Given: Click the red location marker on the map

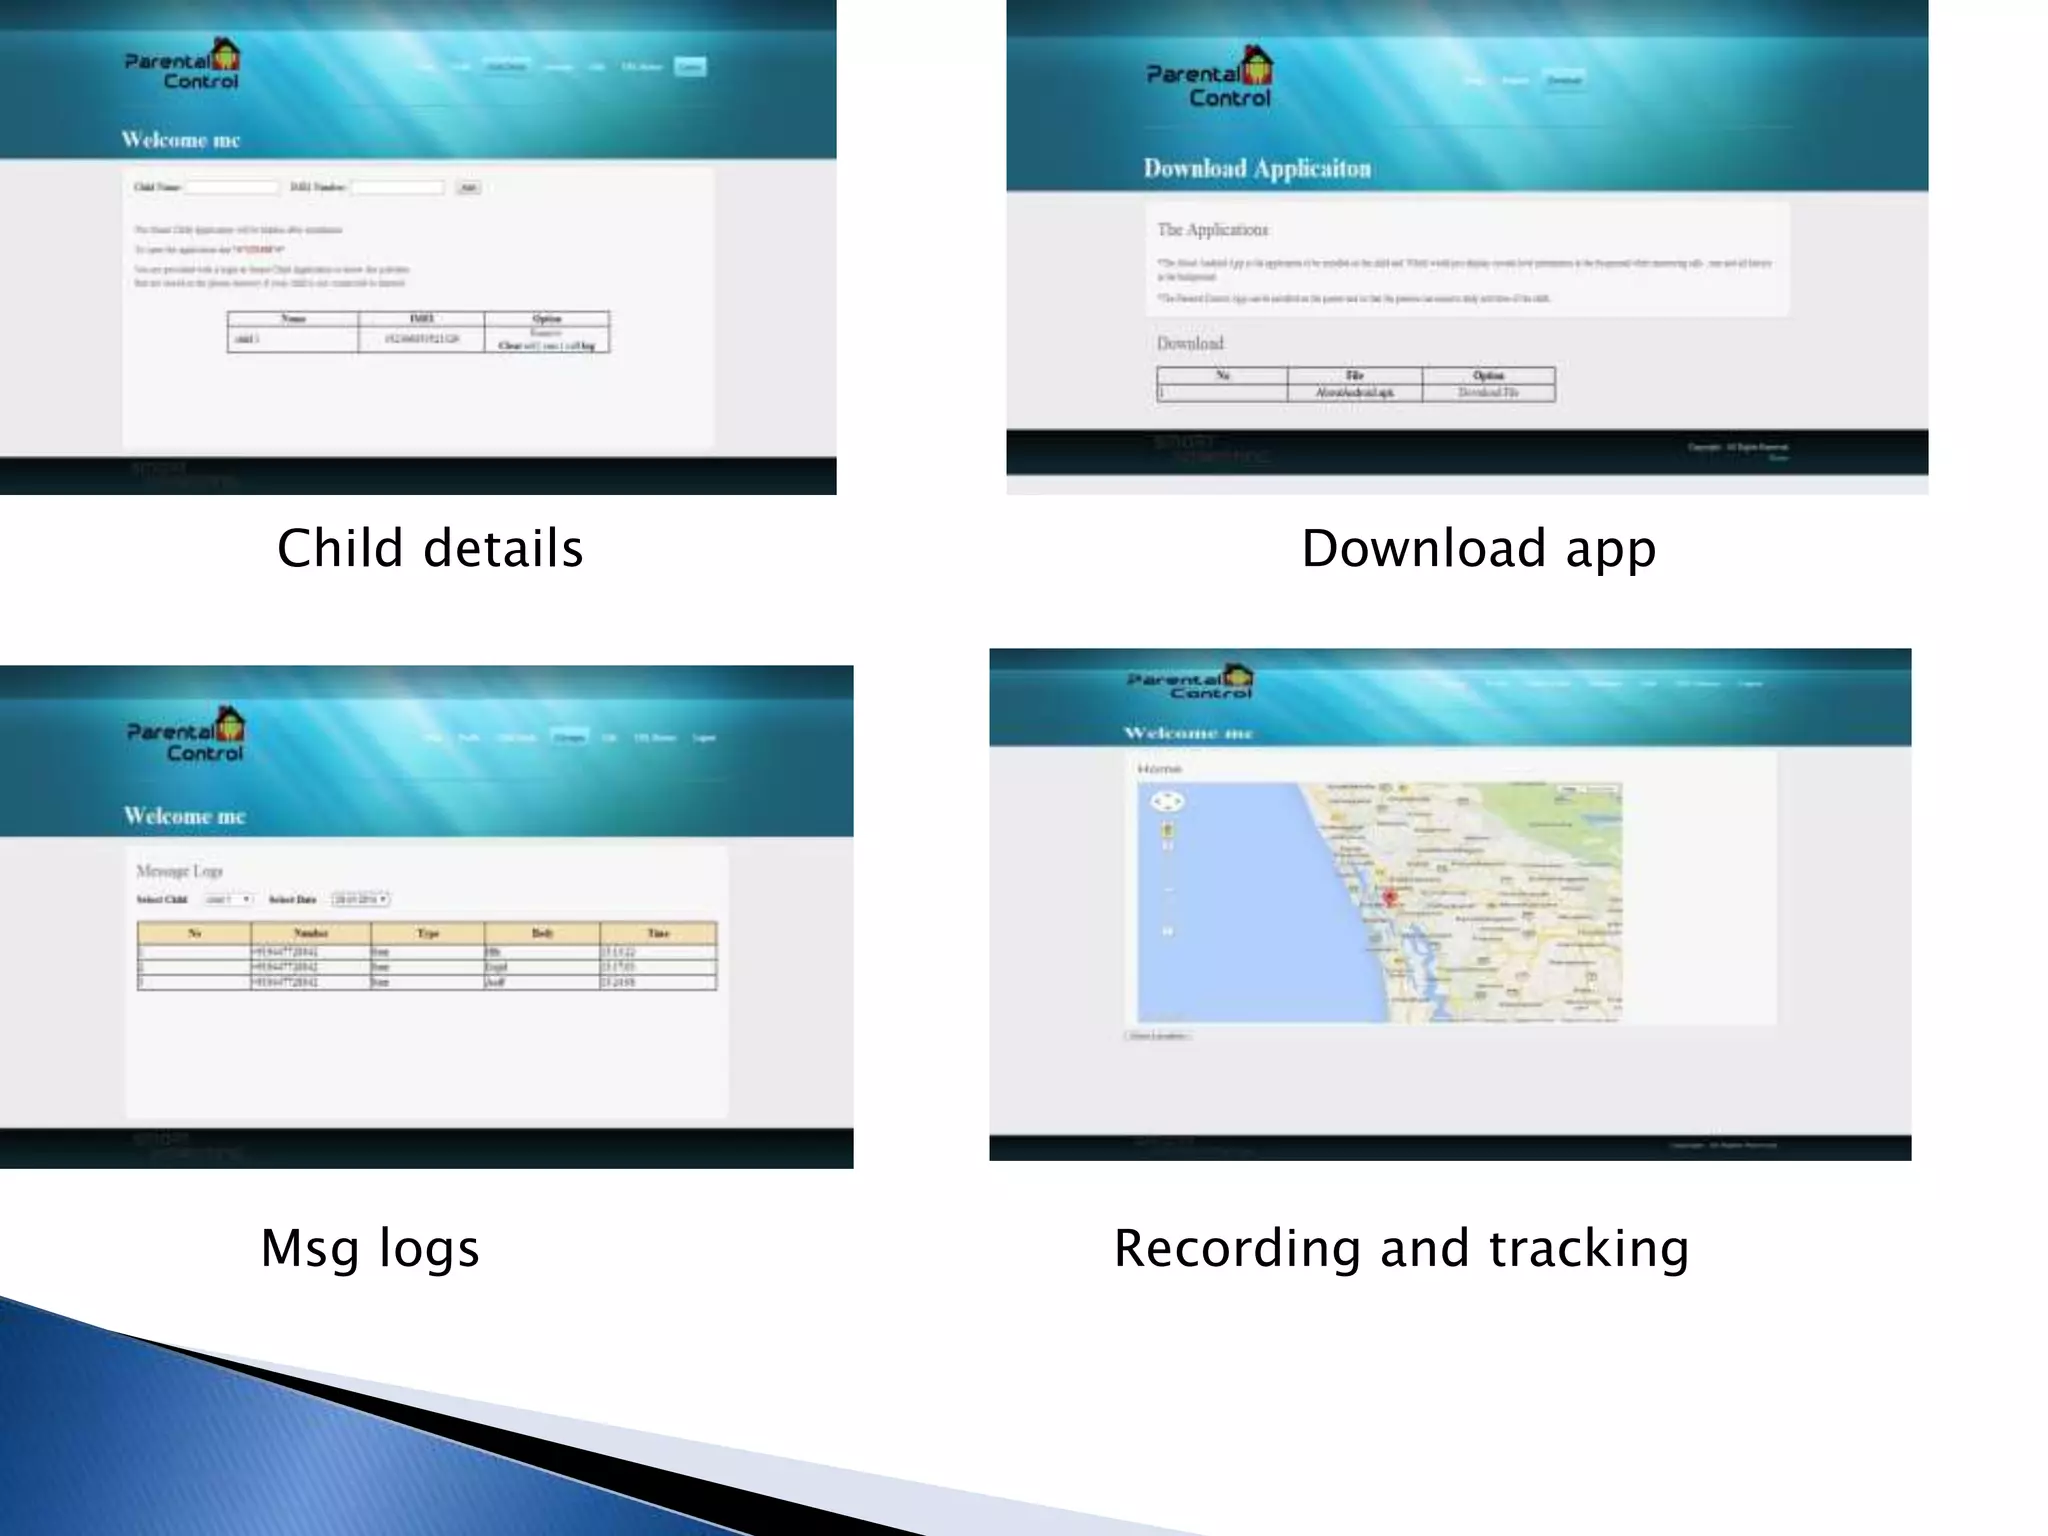Looking at the screenshot, I should tap(1389, 896).
